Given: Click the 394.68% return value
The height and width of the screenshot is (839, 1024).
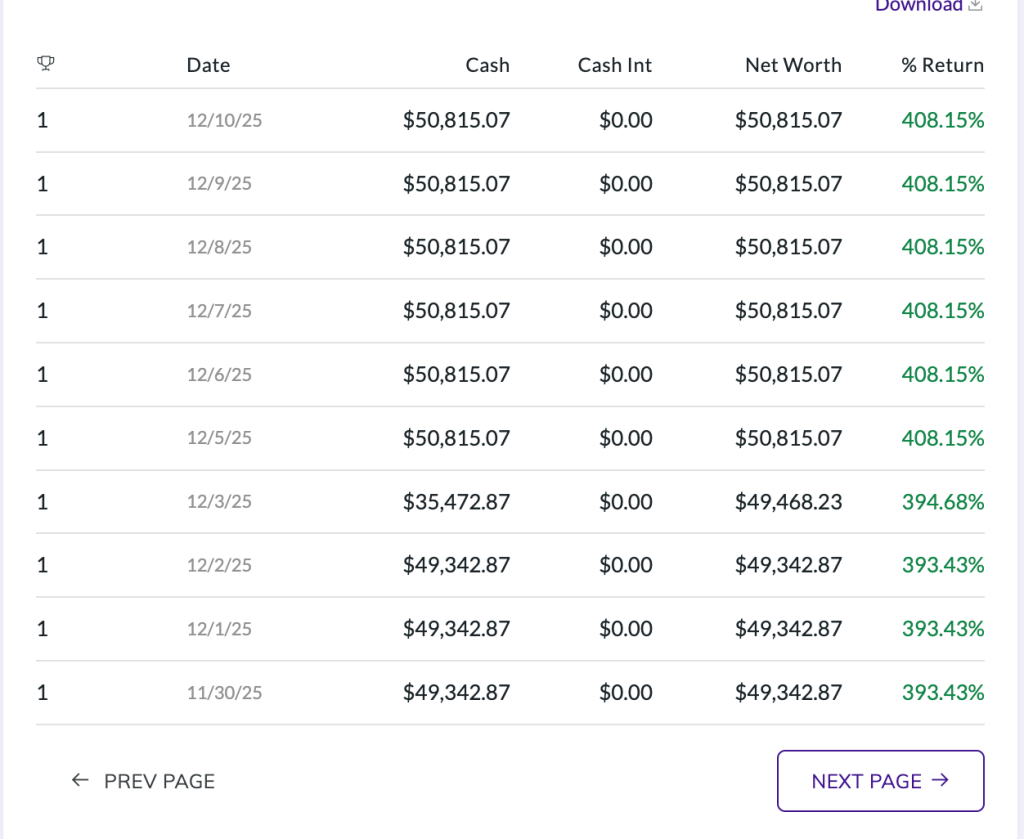Looking at the screenshot, I should click(x=942, y=502).
